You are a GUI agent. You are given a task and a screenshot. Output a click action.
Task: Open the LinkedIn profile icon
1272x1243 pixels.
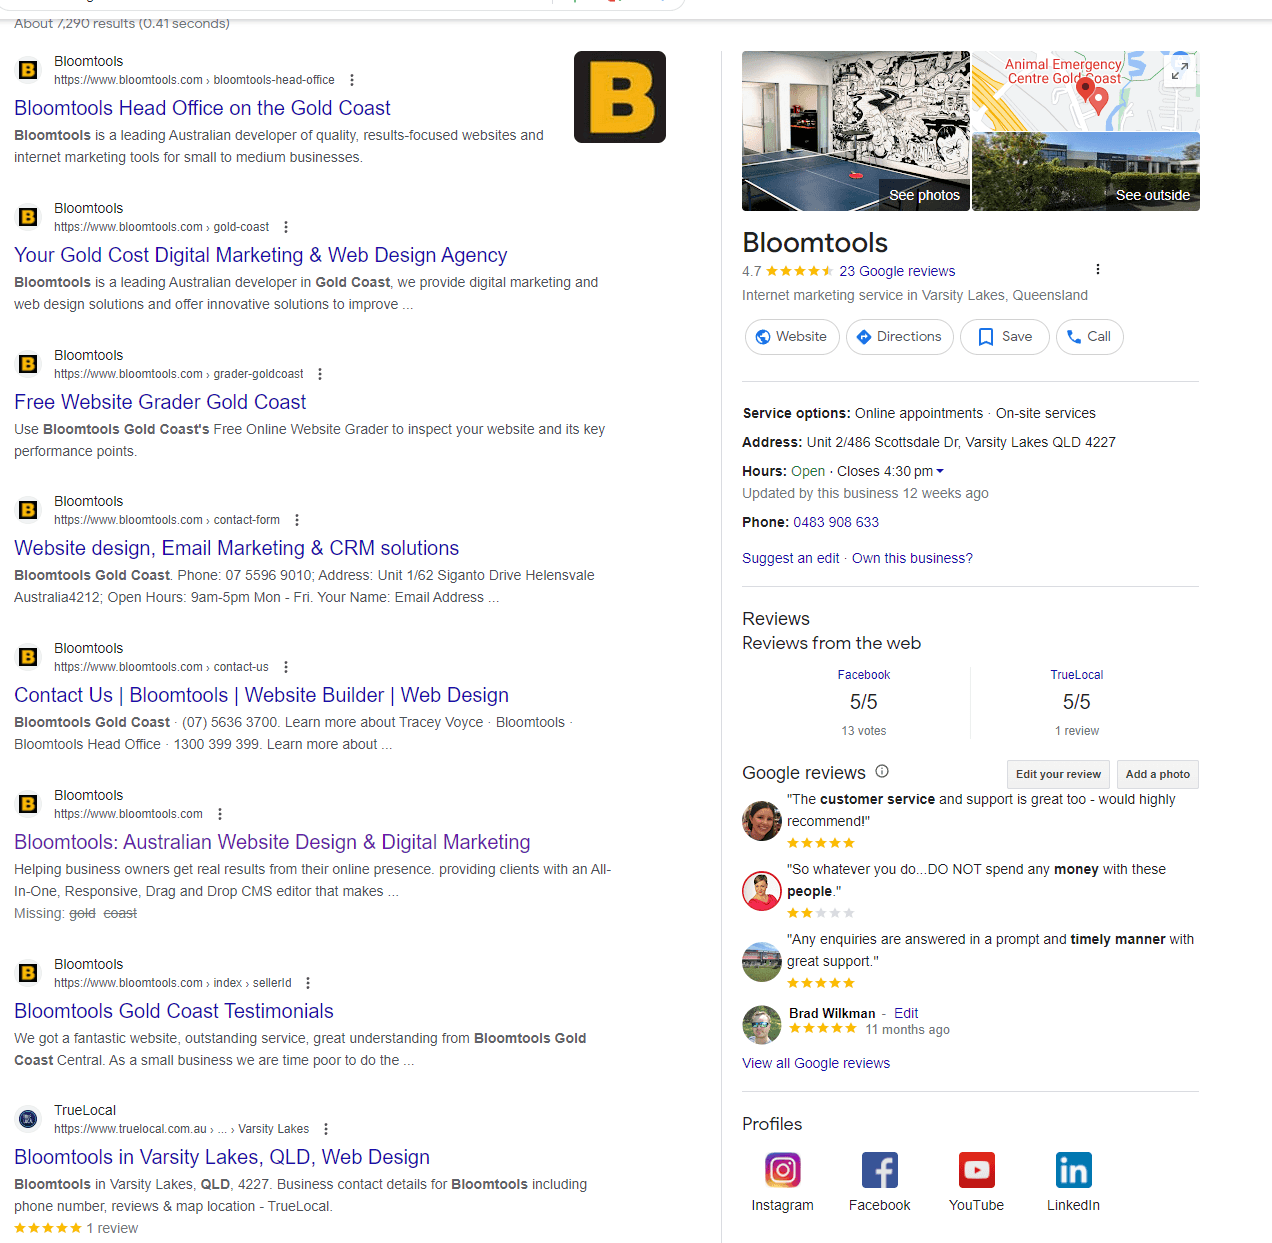pos(1073,1170)
